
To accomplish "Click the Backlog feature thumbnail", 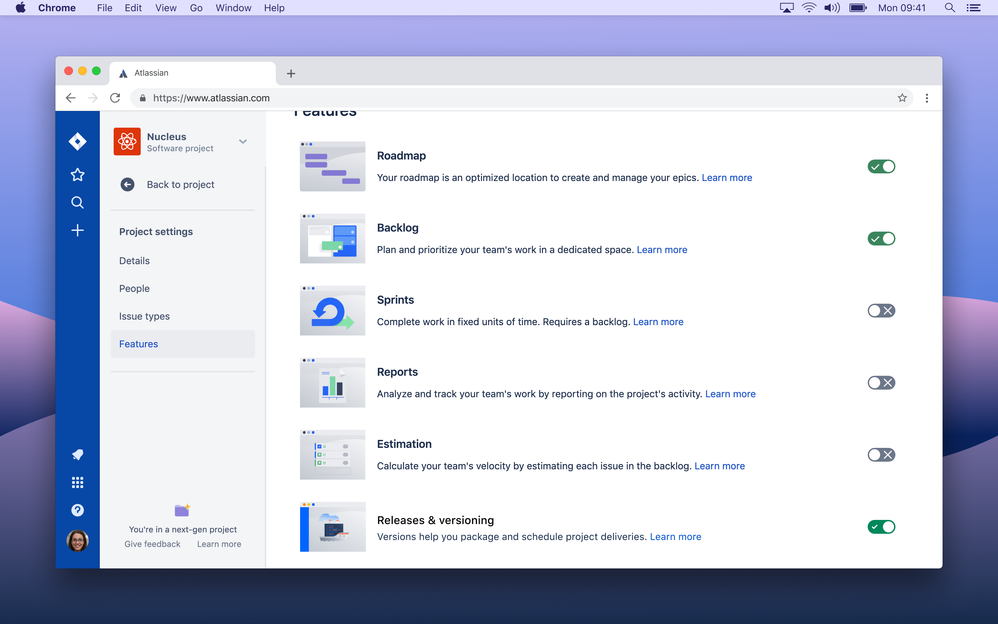I will (332, 238).
